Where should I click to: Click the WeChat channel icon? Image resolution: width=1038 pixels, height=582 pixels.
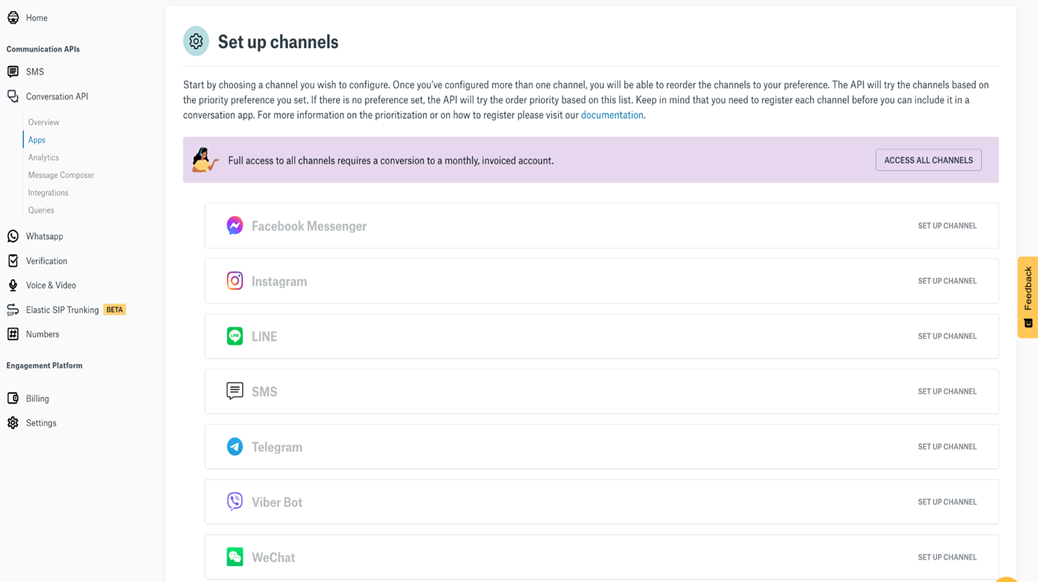[234, 556]
